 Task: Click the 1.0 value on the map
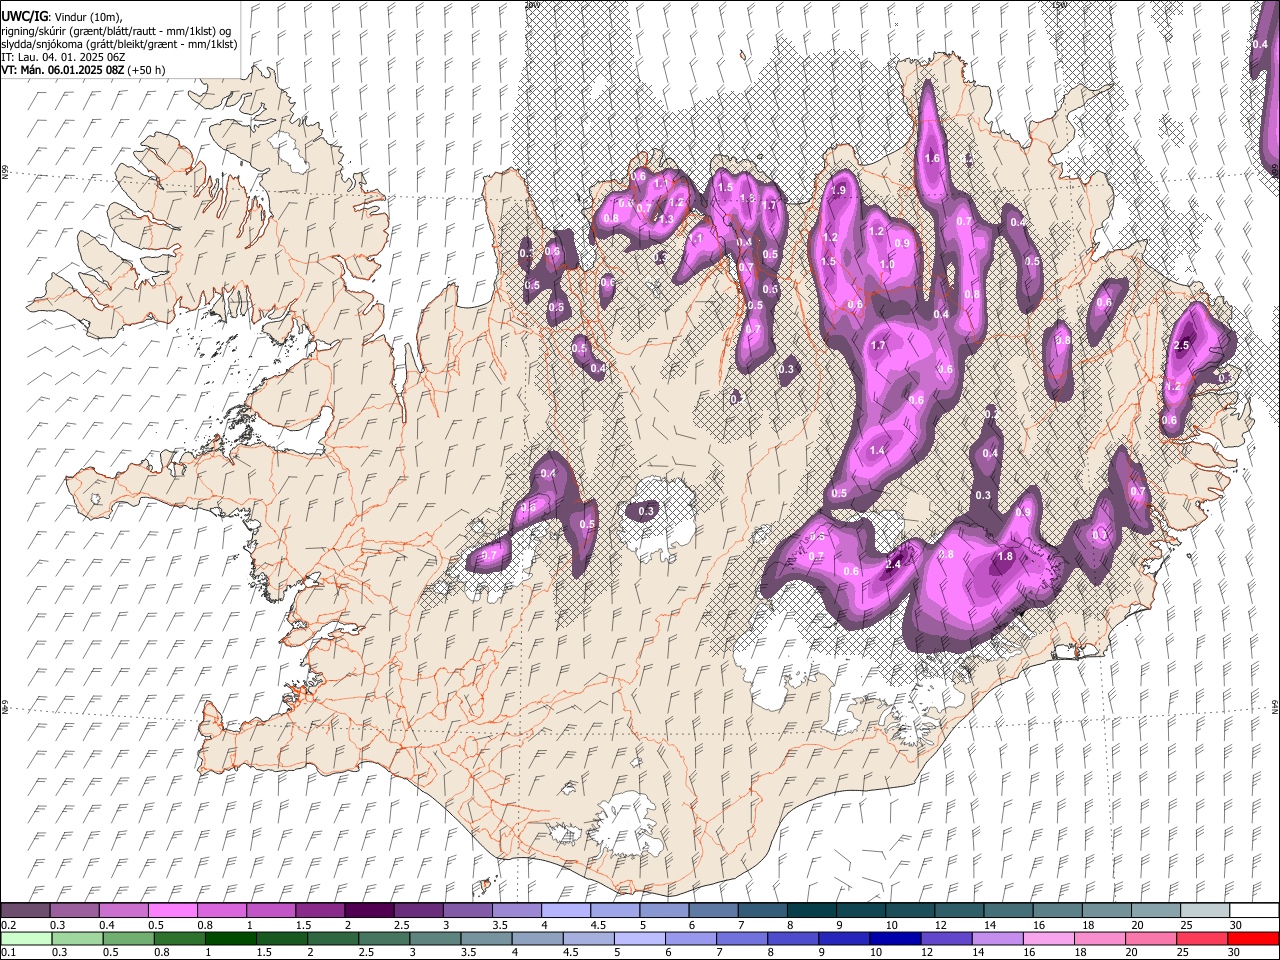[886, 265]
